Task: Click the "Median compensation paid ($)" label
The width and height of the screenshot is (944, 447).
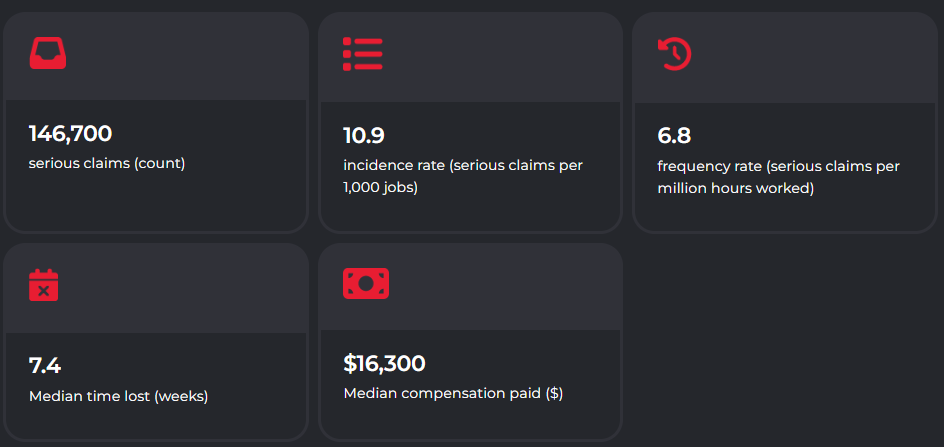Action: click(453, 393)
